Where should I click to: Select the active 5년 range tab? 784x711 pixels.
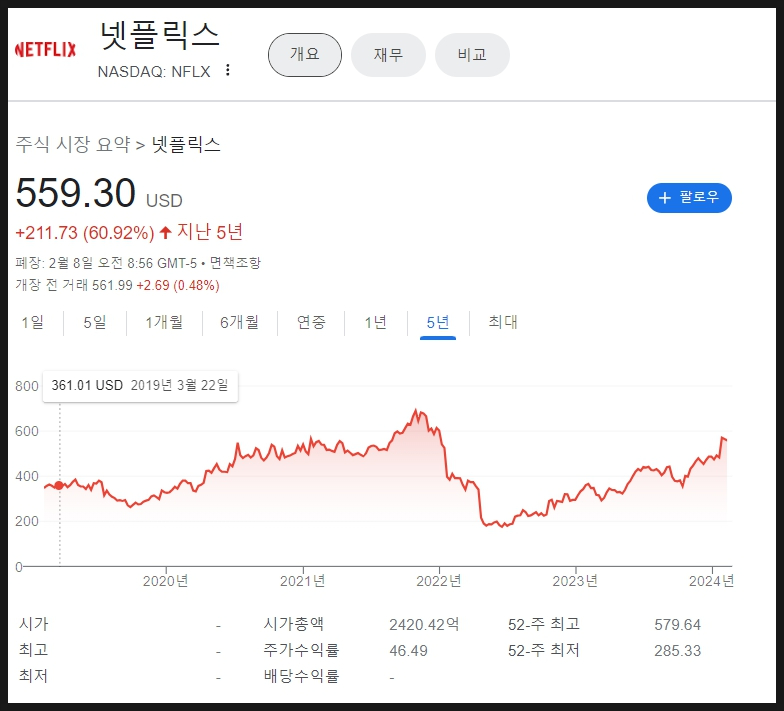[438, 323]
